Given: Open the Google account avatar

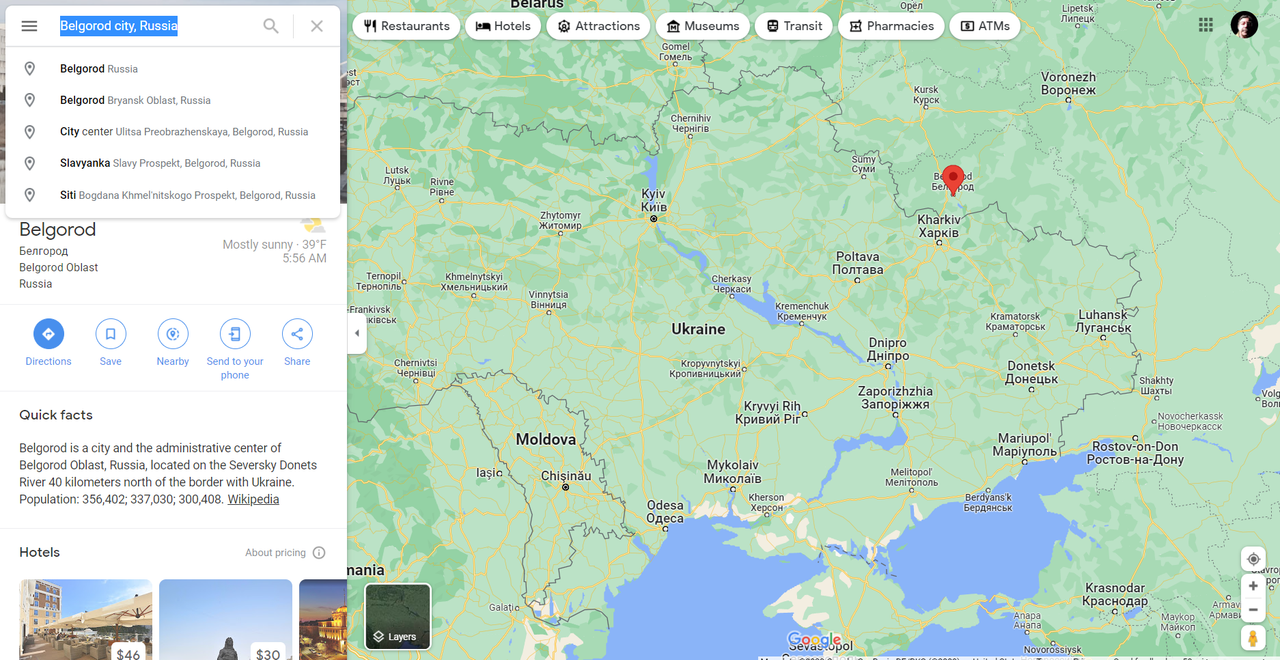Looking at the screenshot, I should [1244, 25].
